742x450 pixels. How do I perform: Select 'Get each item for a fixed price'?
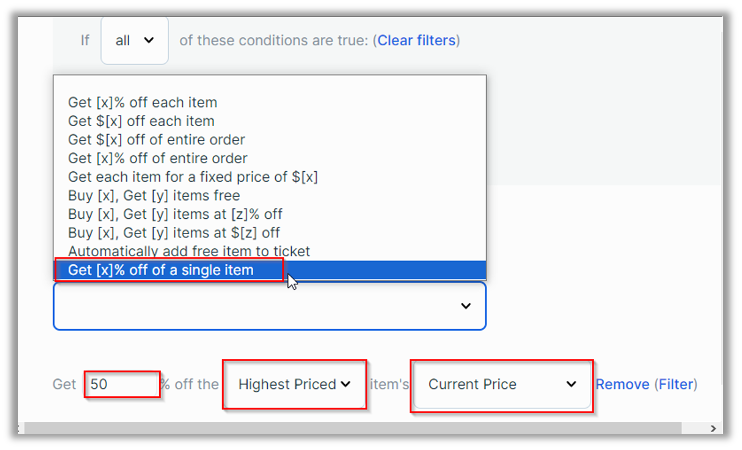point(193,177)
